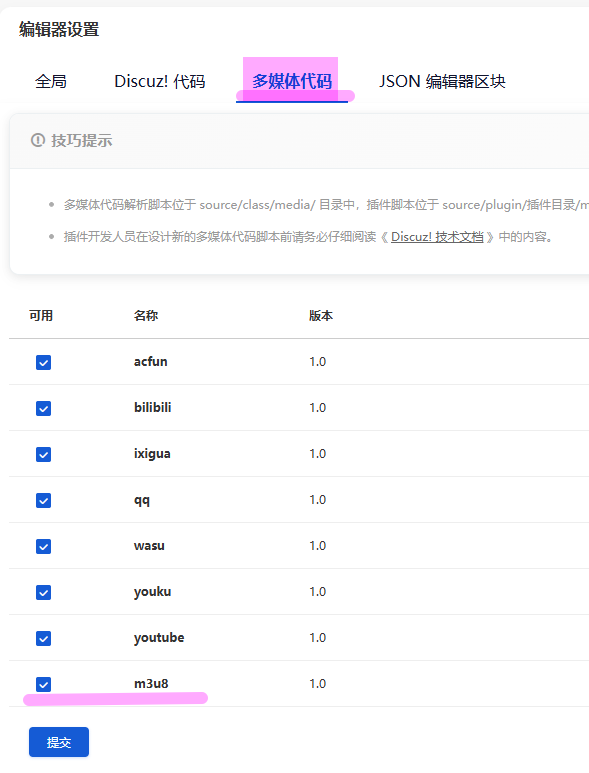This screenshot has width=589, height=773.
Task: Open the JSON 编辑器区块 tab
Action: pyautogui.click(x=442, y=81)
